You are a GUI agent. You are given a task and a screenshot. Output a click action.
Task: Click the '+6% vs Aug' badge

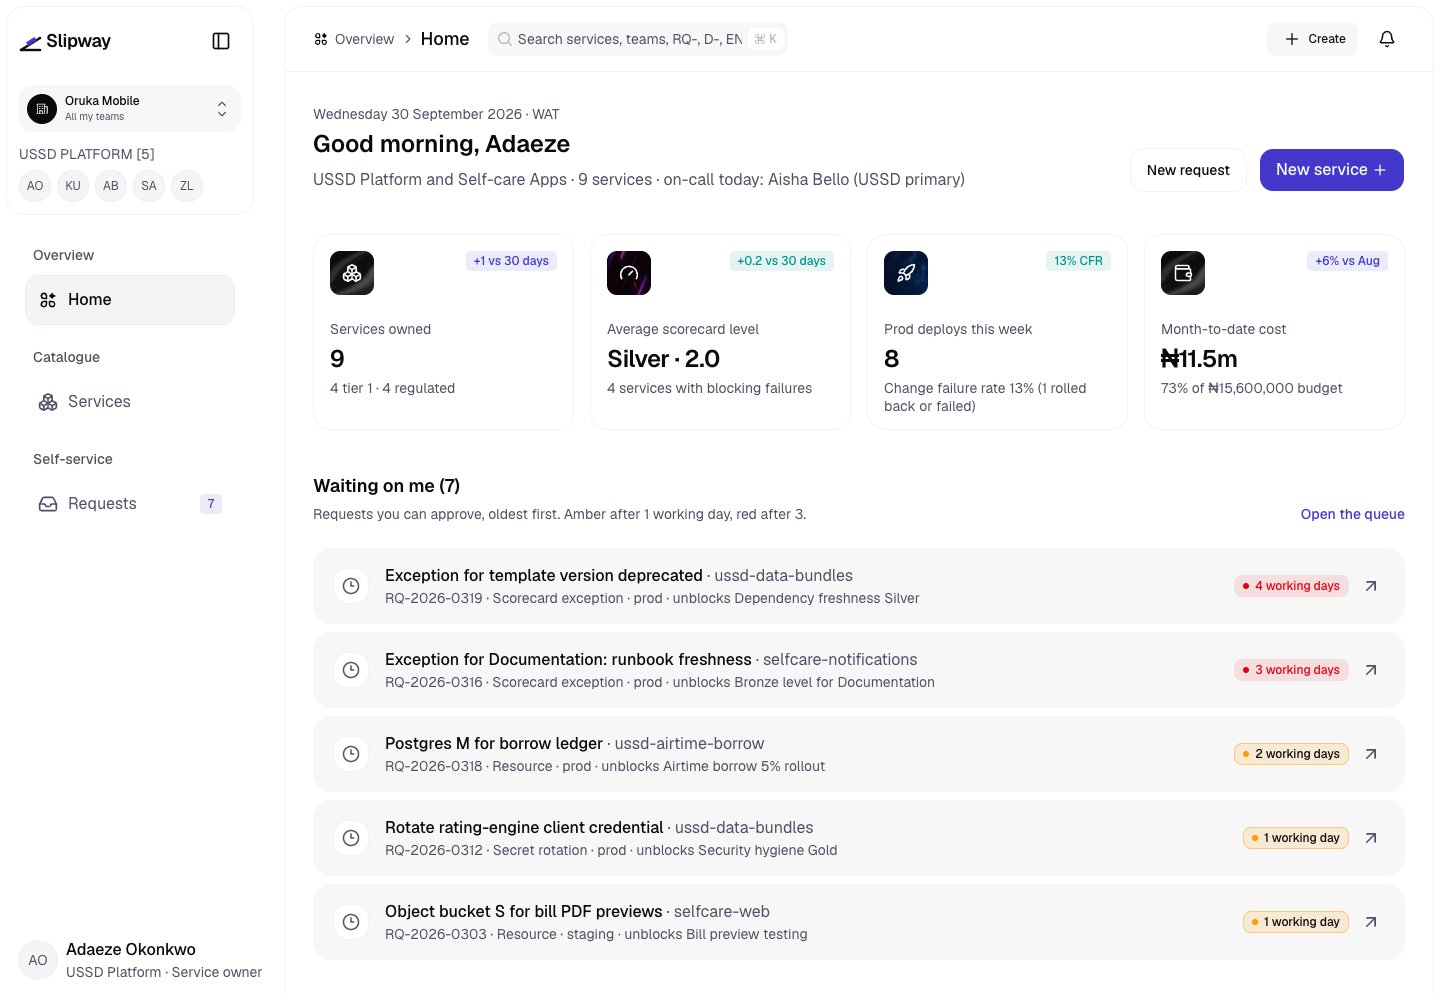(x=1347, y=261)
